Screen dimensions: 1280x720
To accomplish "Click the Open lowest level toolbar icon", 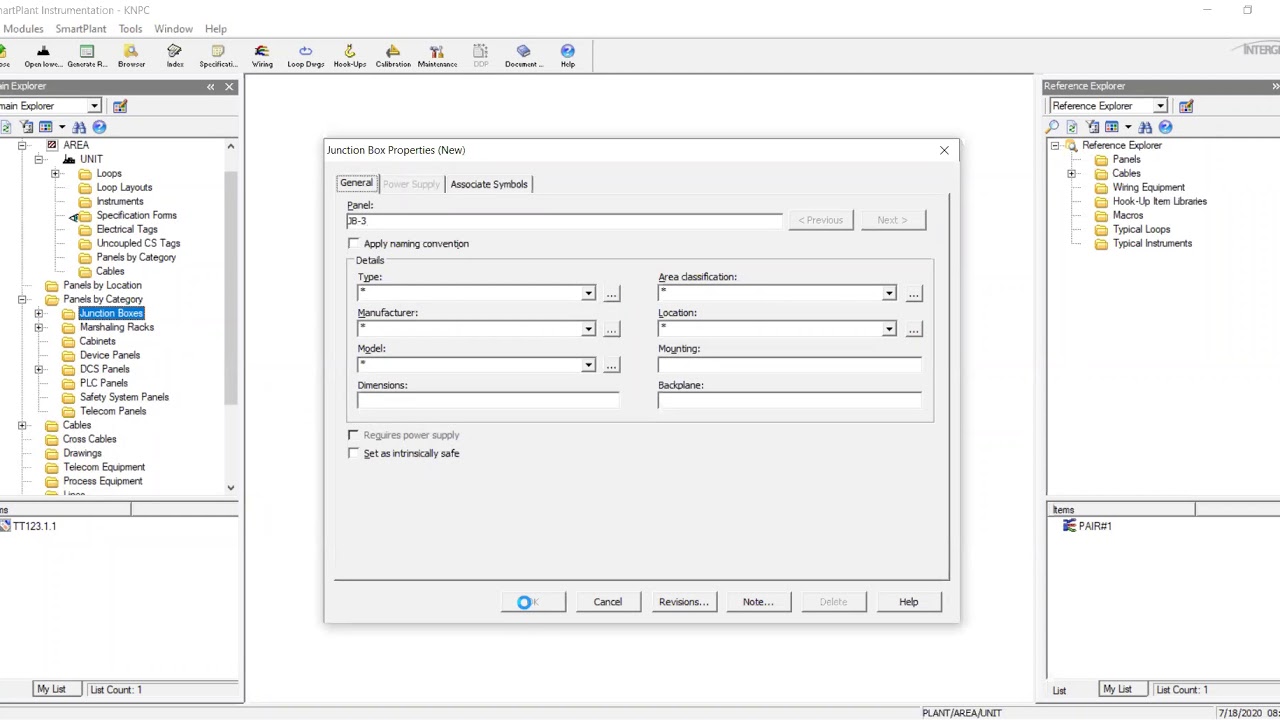I will [x=43, y=56].
